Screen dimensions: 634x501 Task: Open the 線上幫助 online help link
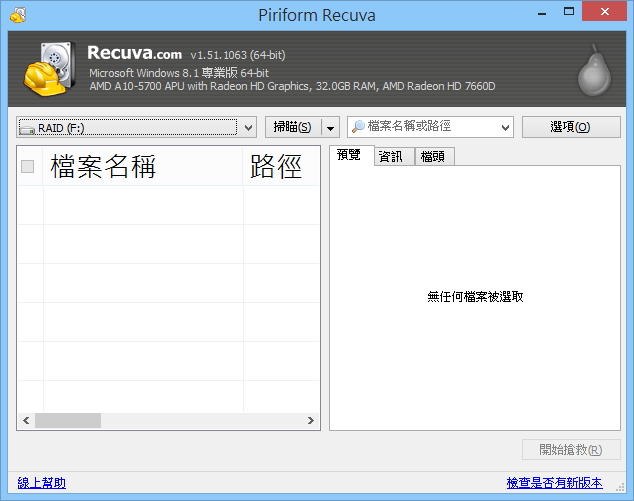(41, 482)
